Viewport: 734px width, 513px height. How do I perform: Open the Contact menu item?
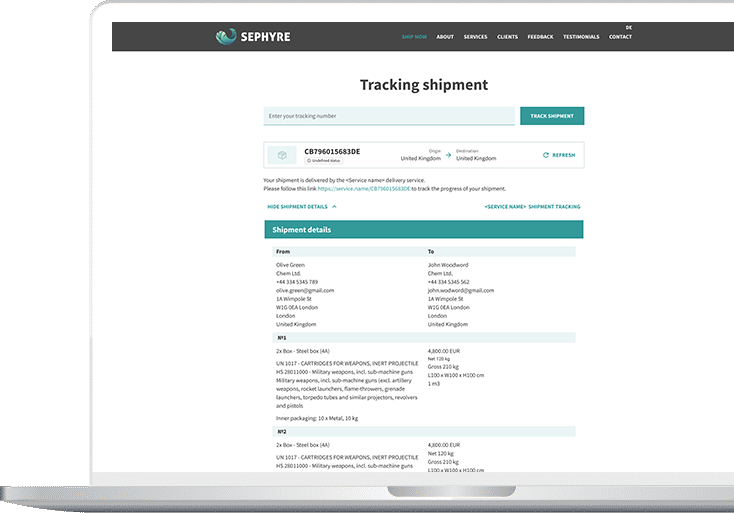[x=620, y=37]
